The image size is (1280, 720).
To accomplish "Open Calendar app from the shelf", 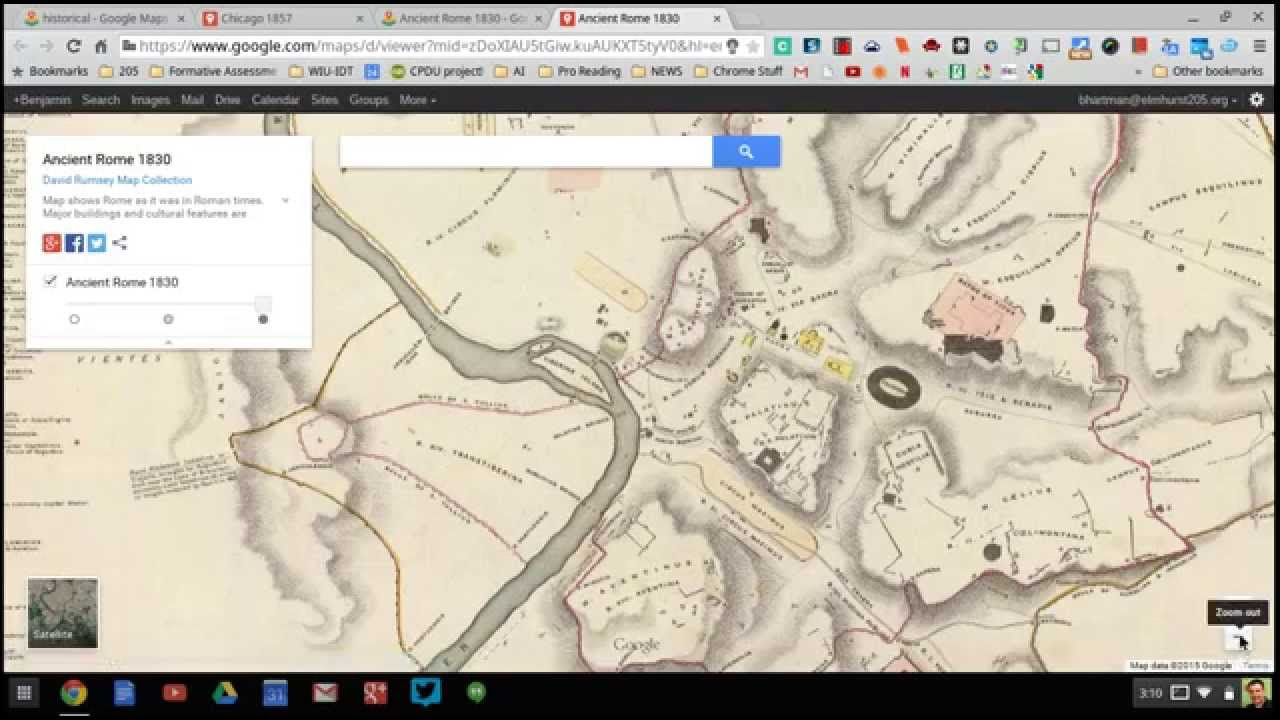I will coord(275,693).
